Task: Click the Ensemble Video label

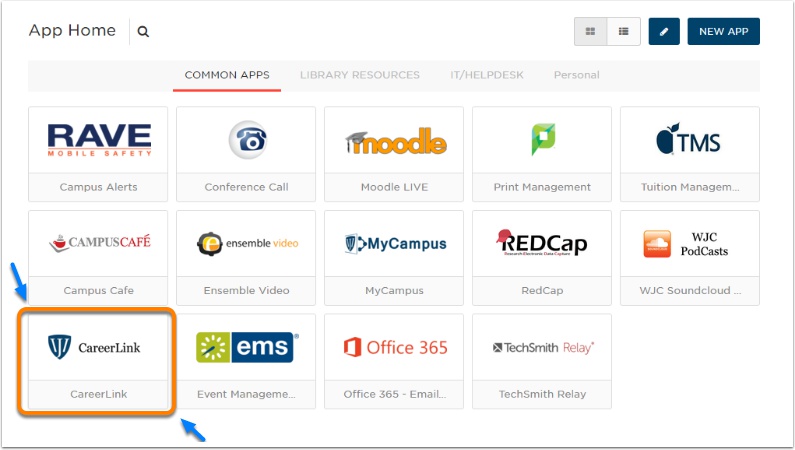Action: pos(246,290)
